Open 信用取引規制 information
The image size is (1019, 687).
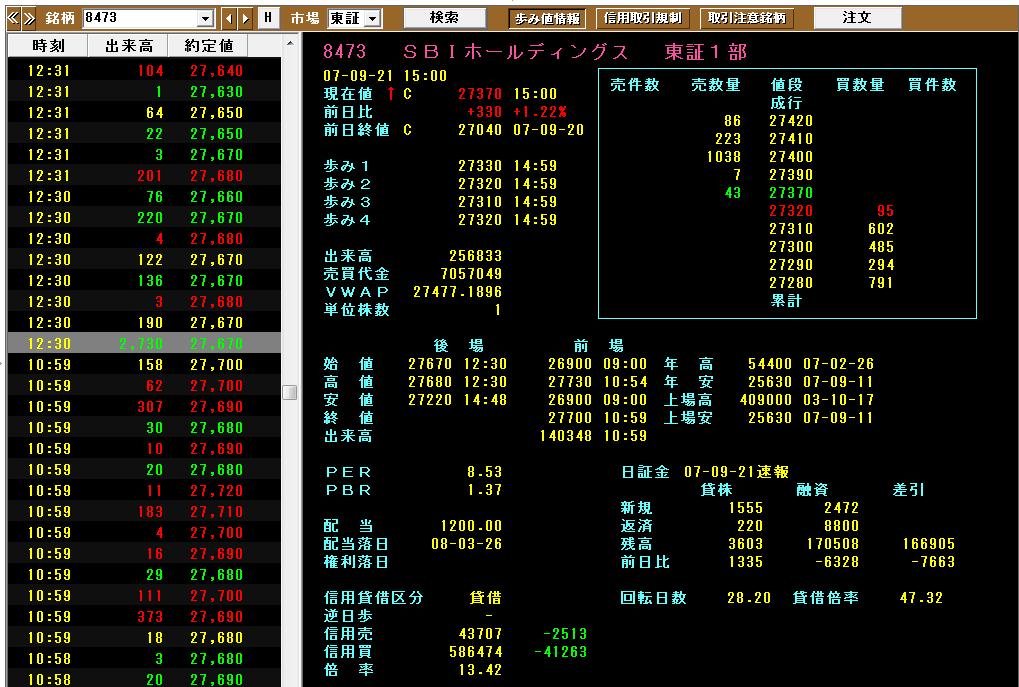[642, 18]
